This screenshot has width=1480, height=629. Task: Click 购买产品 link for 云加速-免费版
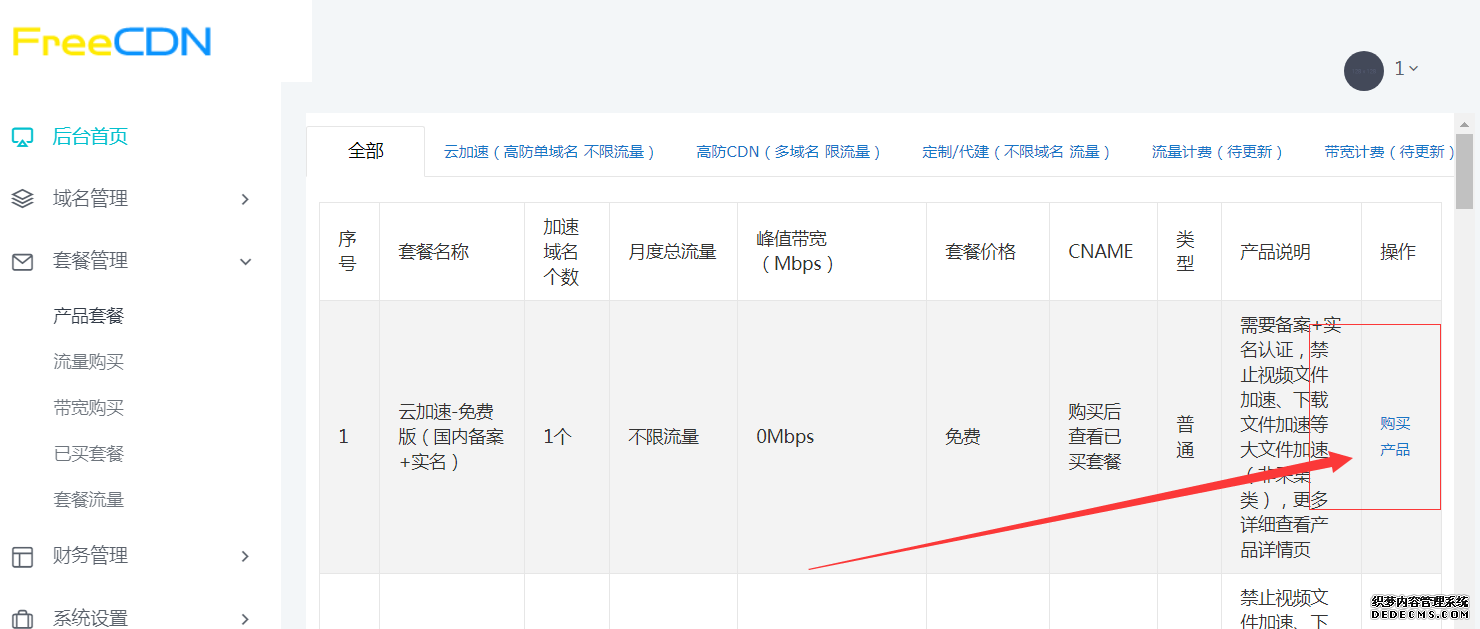click(1395, 436)
